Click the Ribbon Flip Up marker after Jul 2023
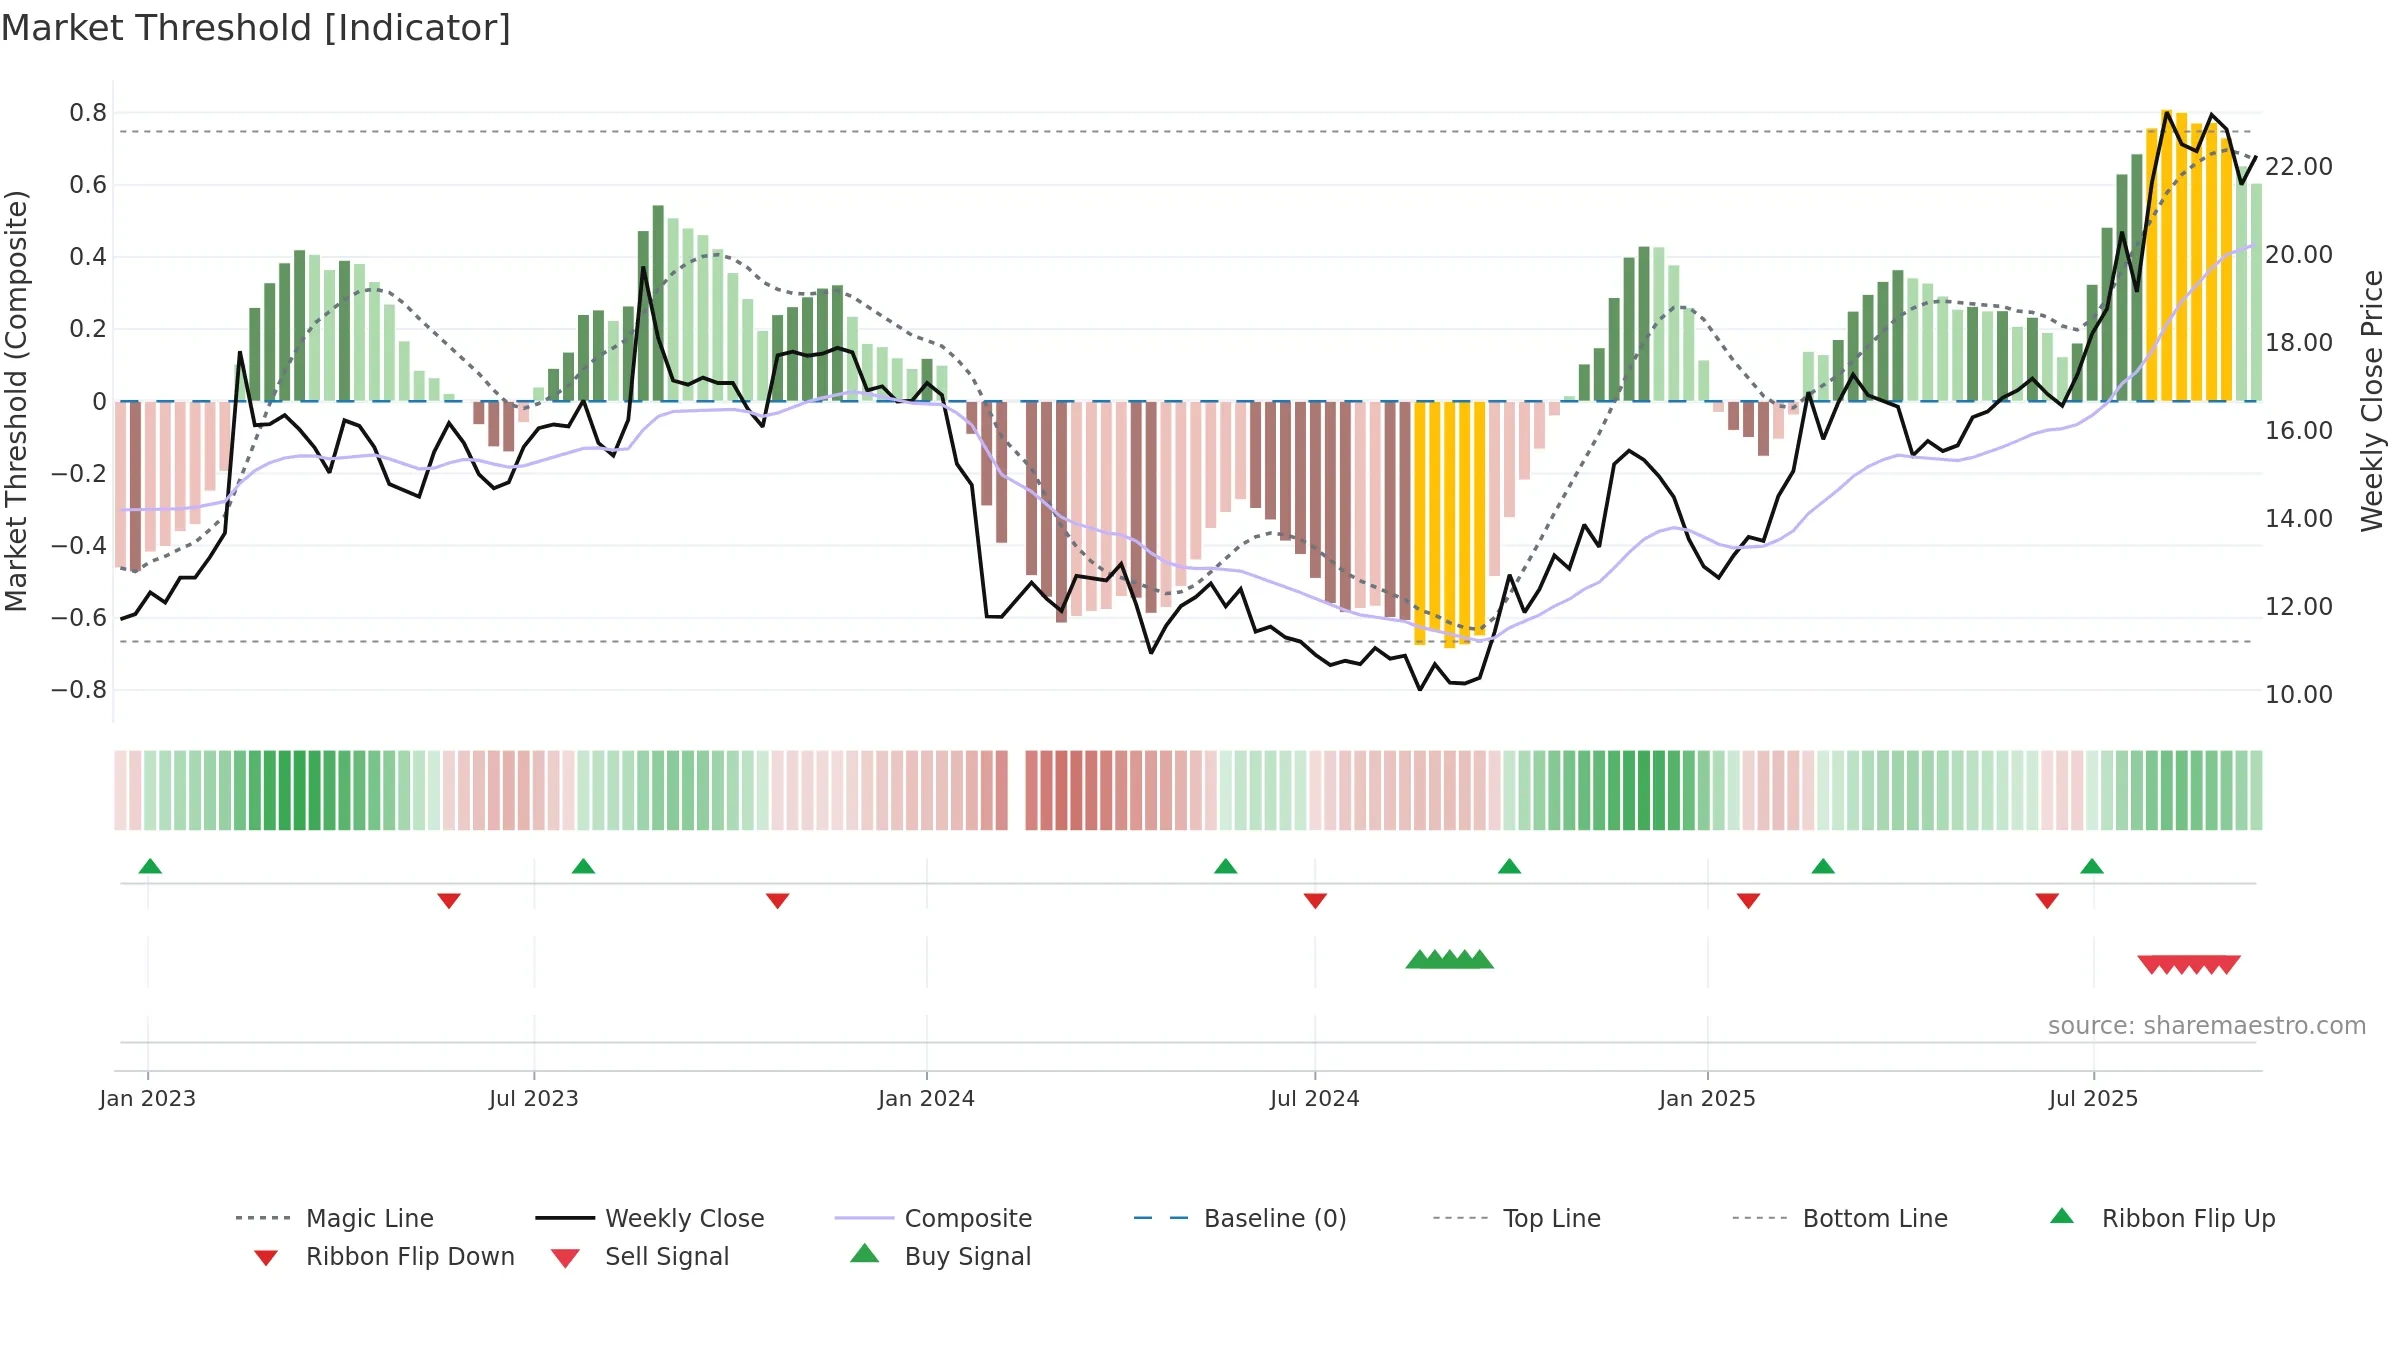 point(583,866)
